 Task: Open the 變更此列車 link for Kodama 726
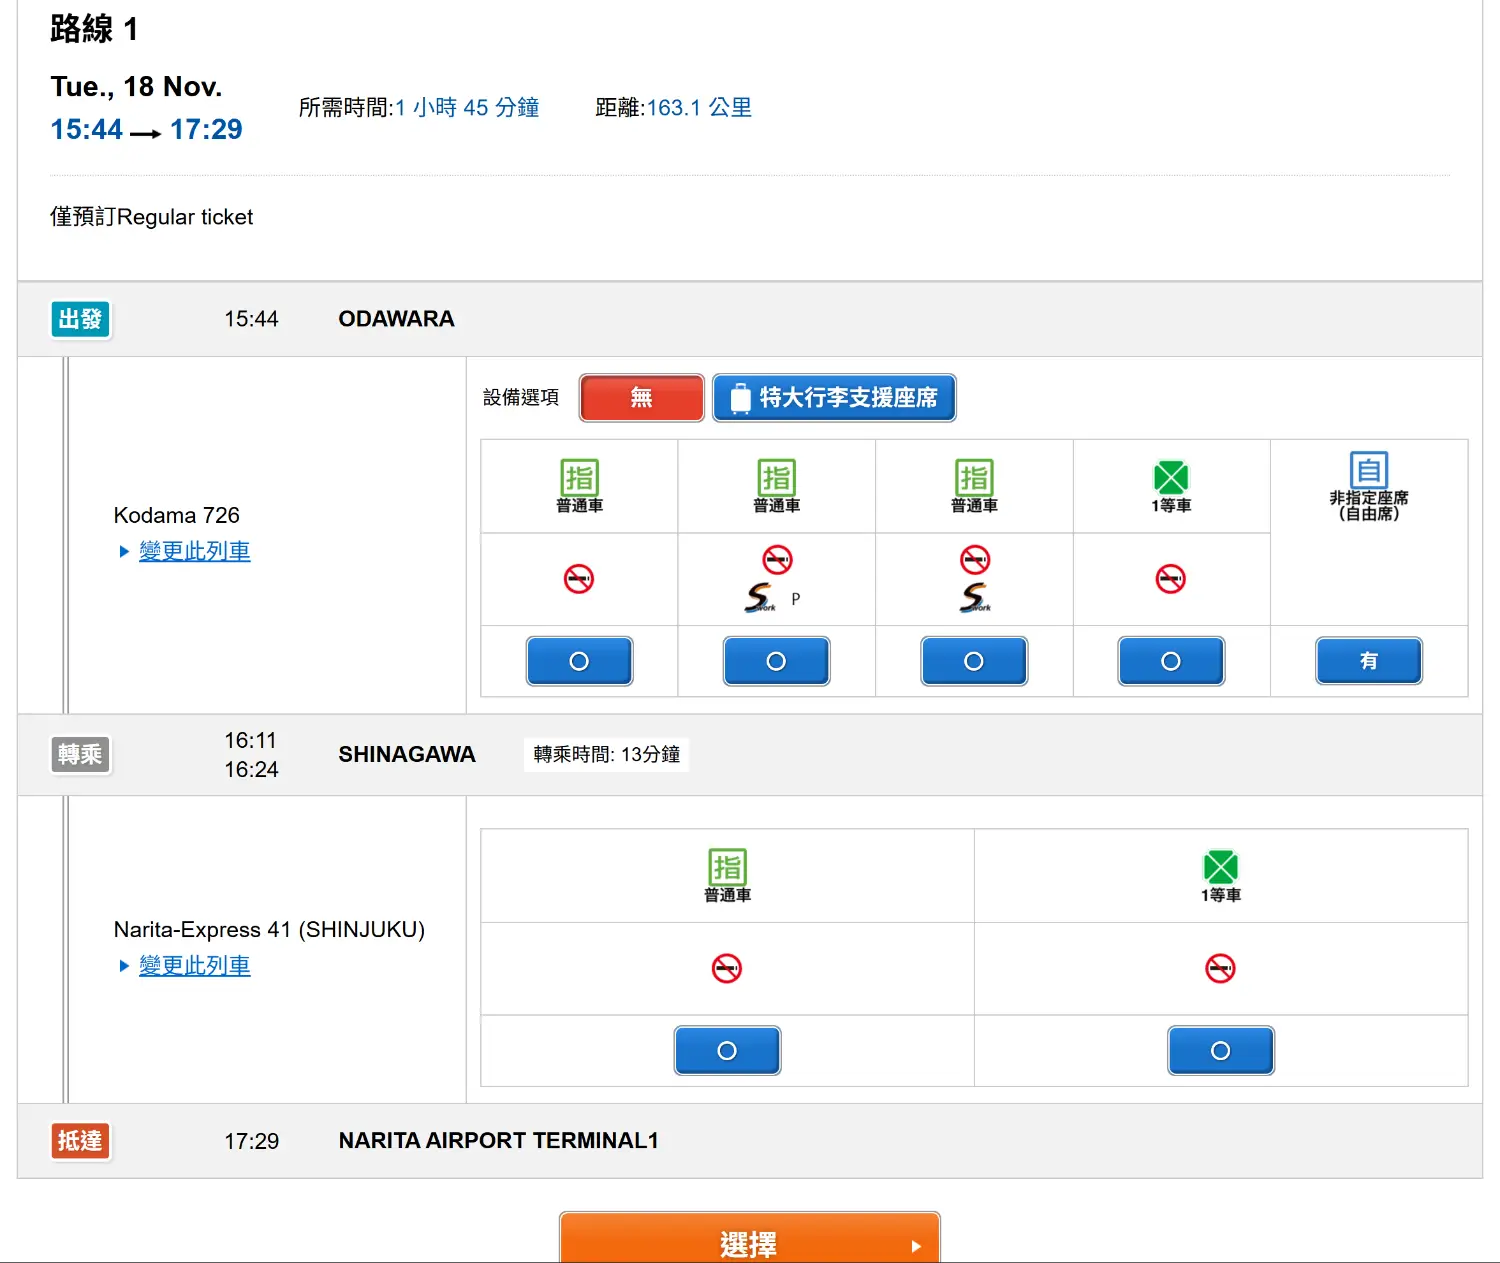tap(195, 551)
